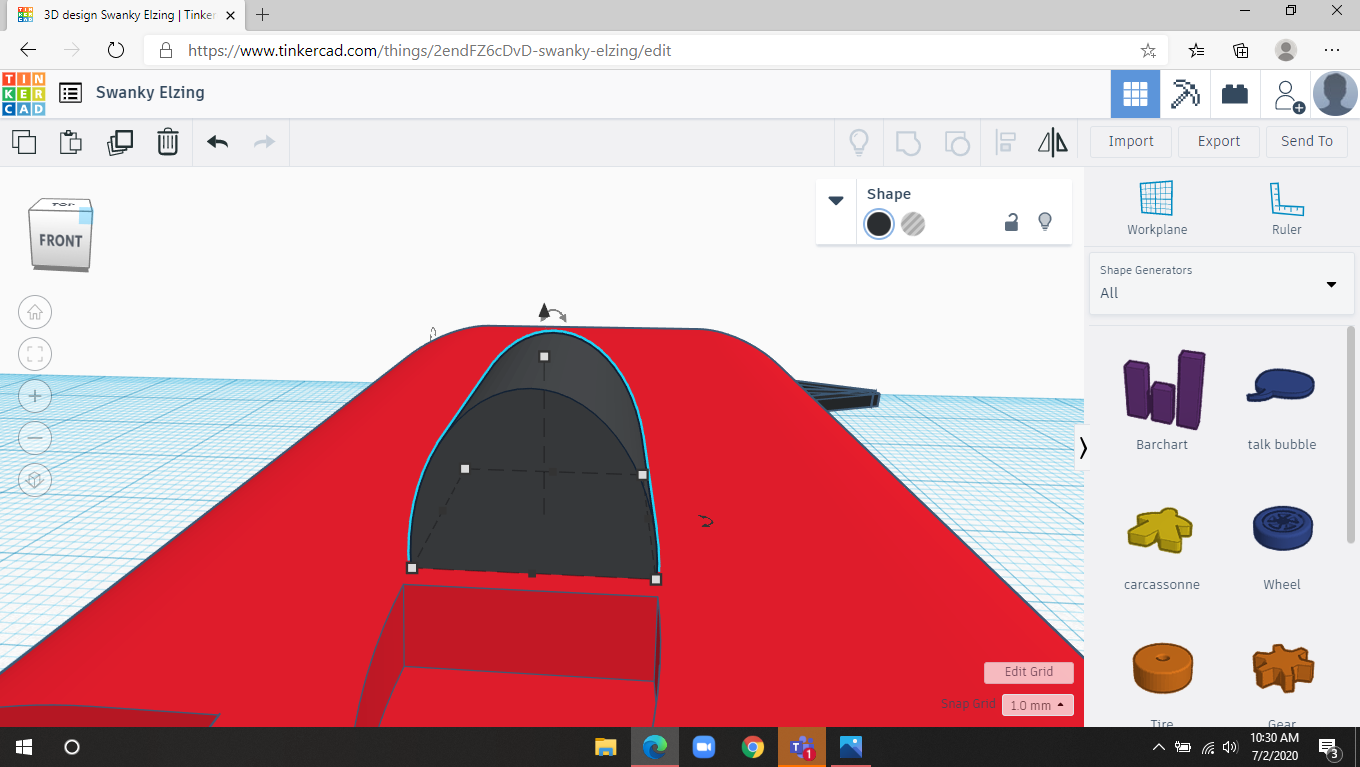Screen dimensions: 1360x767
Task: Duplicate the selected shape
Action: (x=120, y=142)
